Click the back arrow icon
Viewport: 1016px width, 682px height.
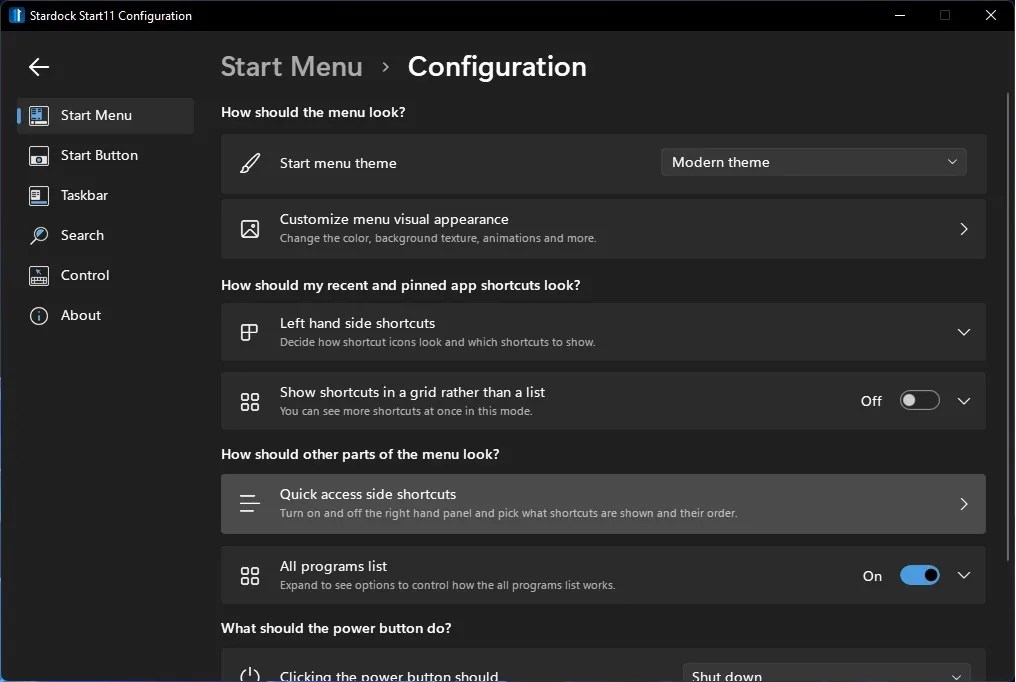[39, 67]
